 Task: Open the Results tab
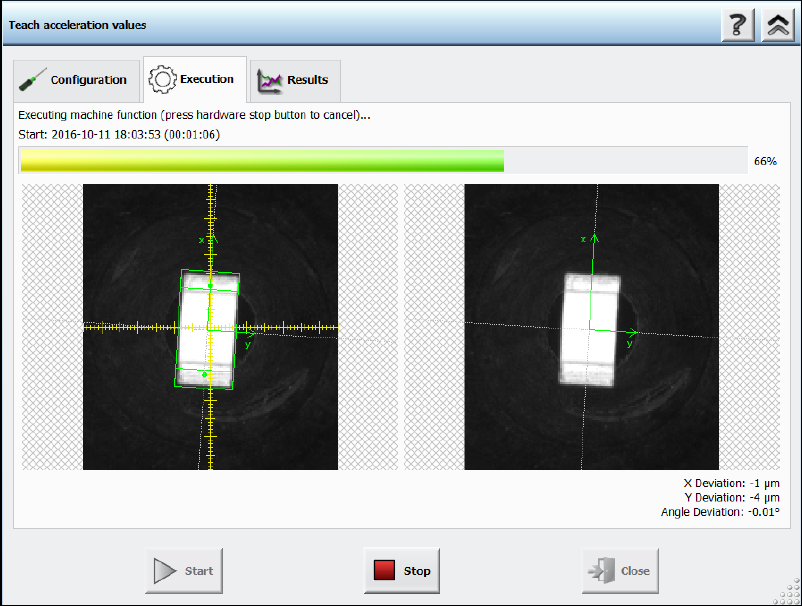[307, 80]
